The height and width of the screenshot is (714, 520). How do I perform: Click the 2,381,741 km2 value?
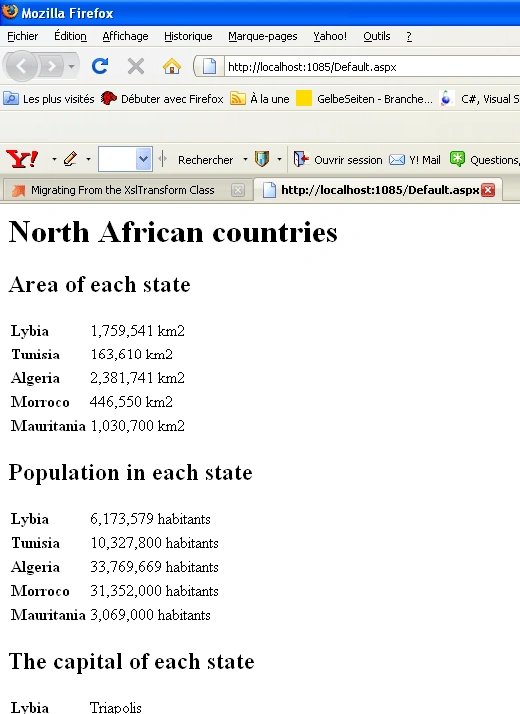(138, 378)
